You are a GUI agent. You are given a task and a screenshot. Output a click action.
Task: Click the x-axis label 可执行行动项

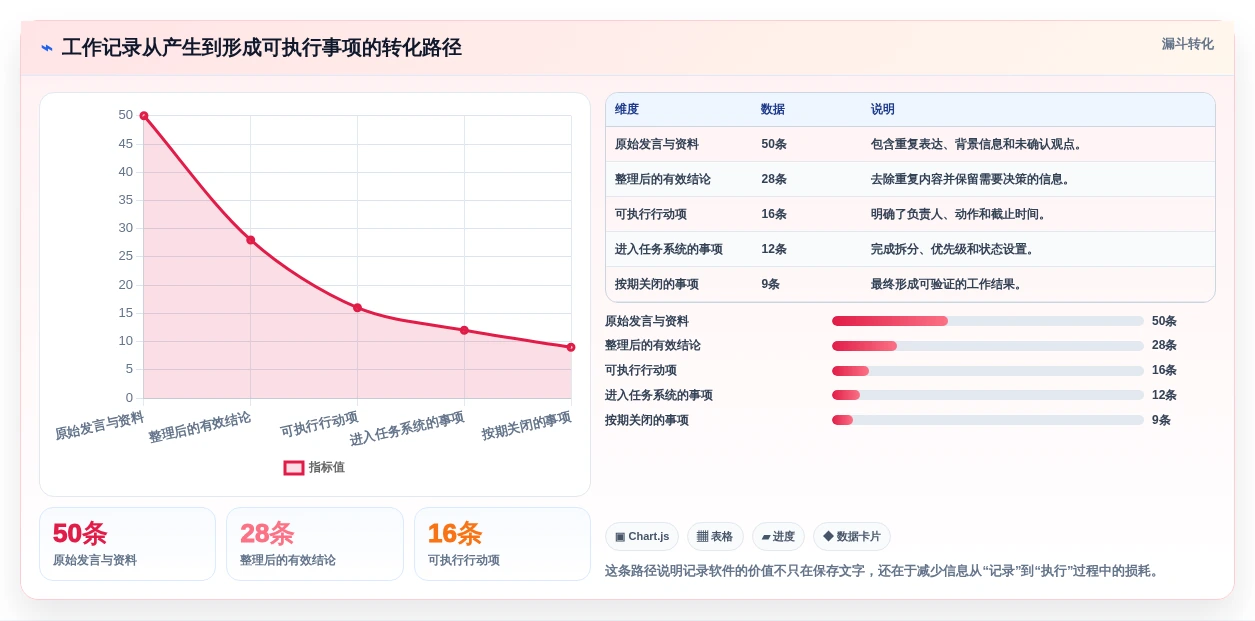click(x=320, y=424)
